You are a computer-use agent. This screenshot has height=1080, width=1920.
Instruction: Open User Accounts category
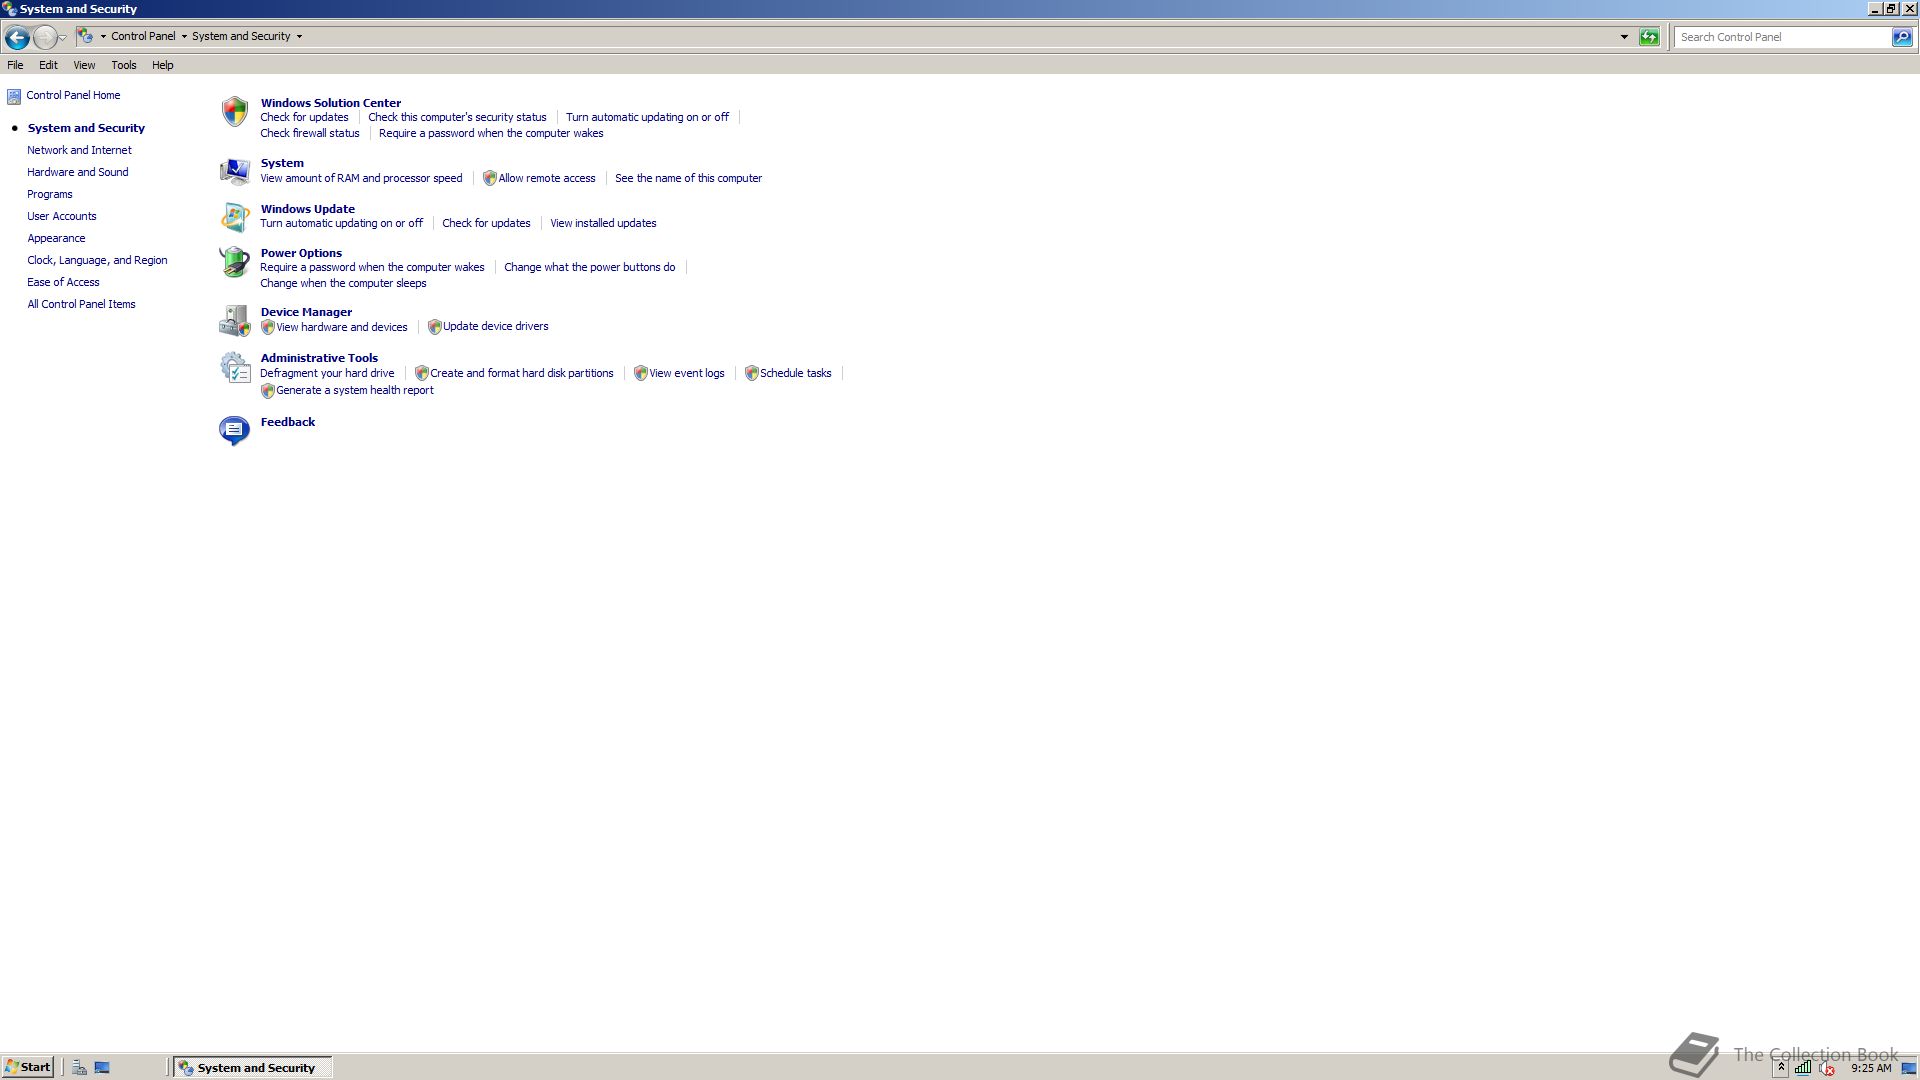(x=62, y=216)
